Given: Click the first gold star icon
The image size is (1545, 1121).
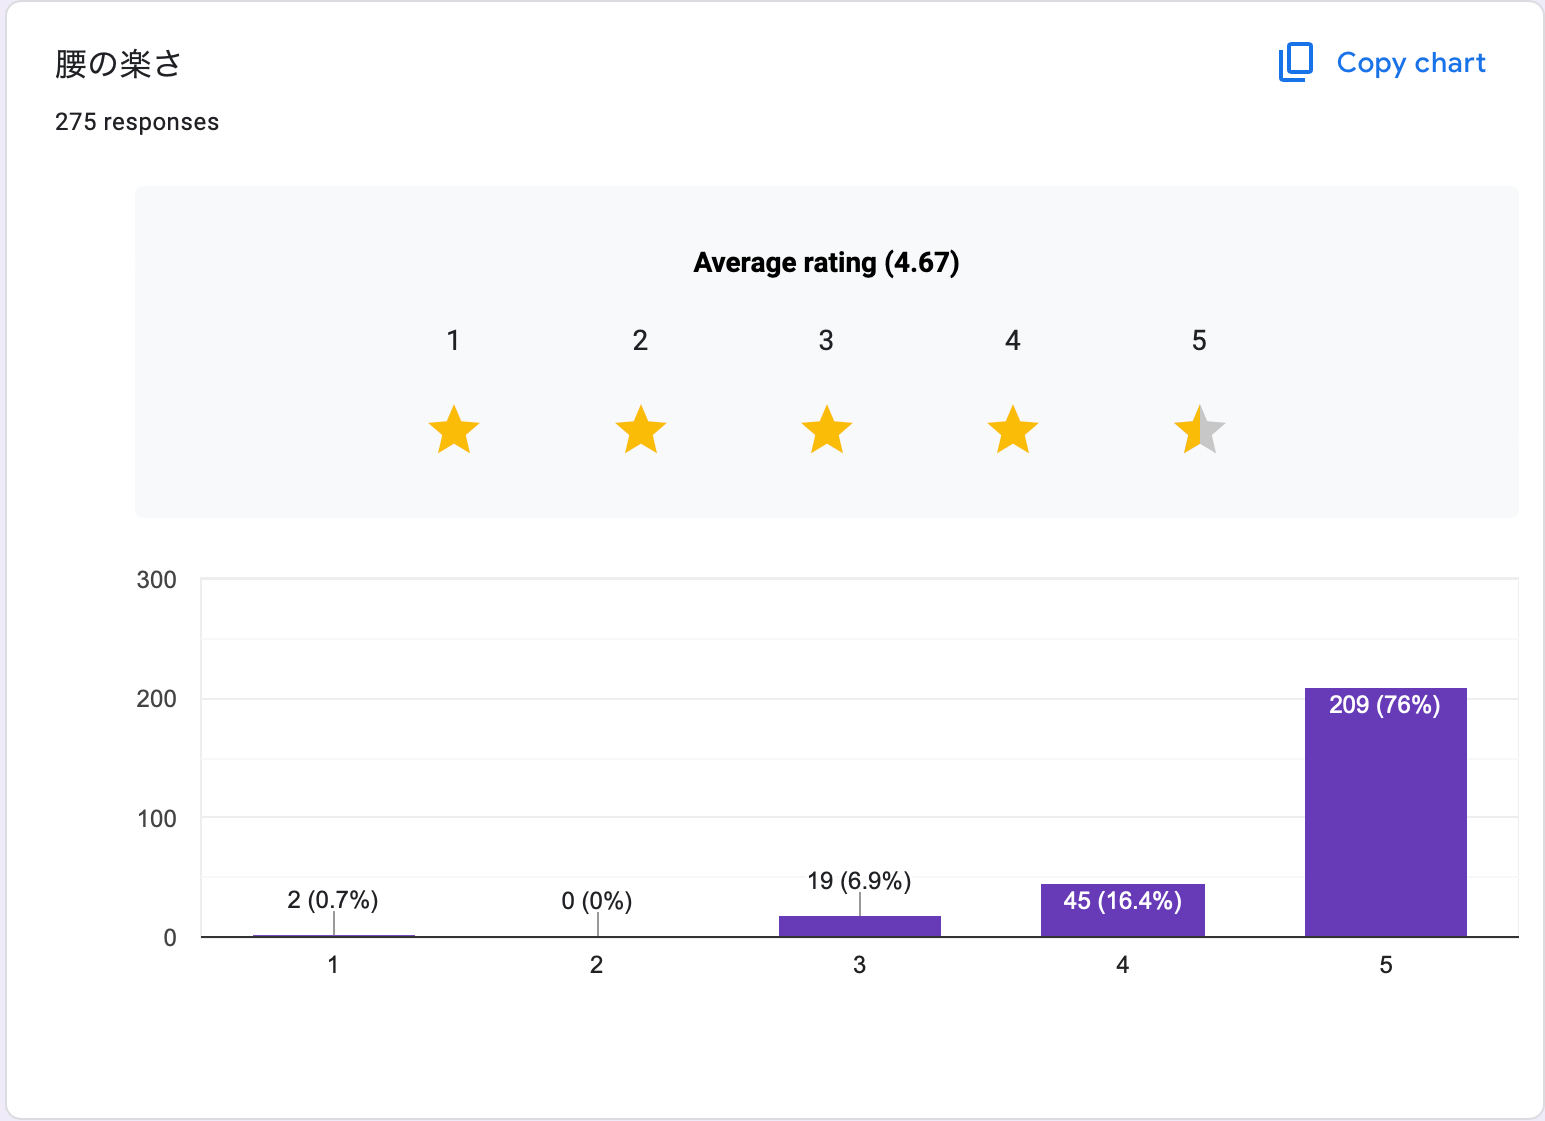Looking at the screenshot, I should (x=454, y=430).
